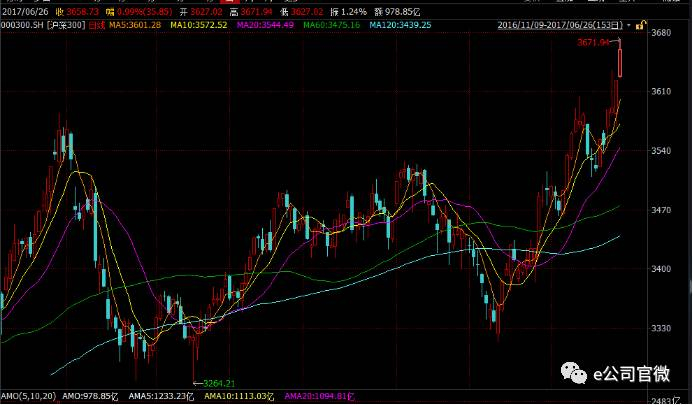Click the 3470 price axis label
This screenshot has height=405, width=693.
point(661,210)
